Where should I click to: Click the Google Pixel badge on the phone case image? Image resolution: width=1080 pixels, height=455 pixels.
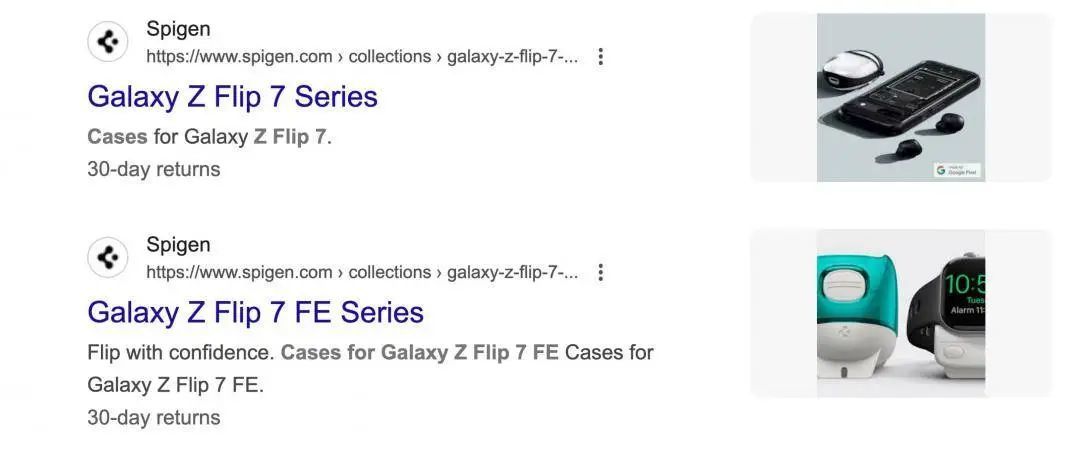point(957,170)
